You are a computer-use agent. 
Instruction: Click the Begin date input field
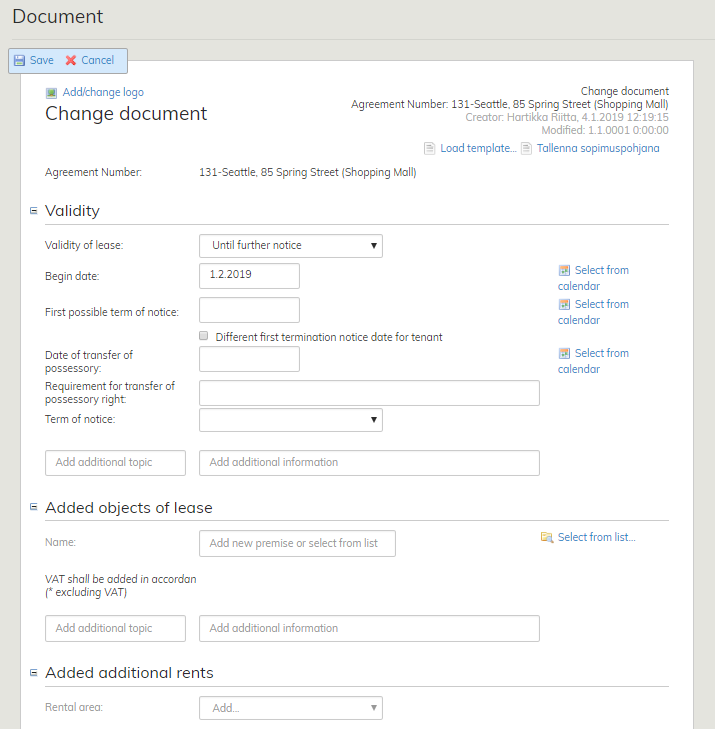249,276
